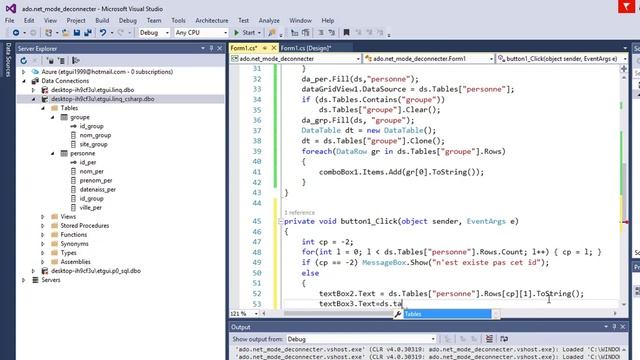Collapse the groupe table node
This screenshot has width=640, height=360.
pos(53,117)
